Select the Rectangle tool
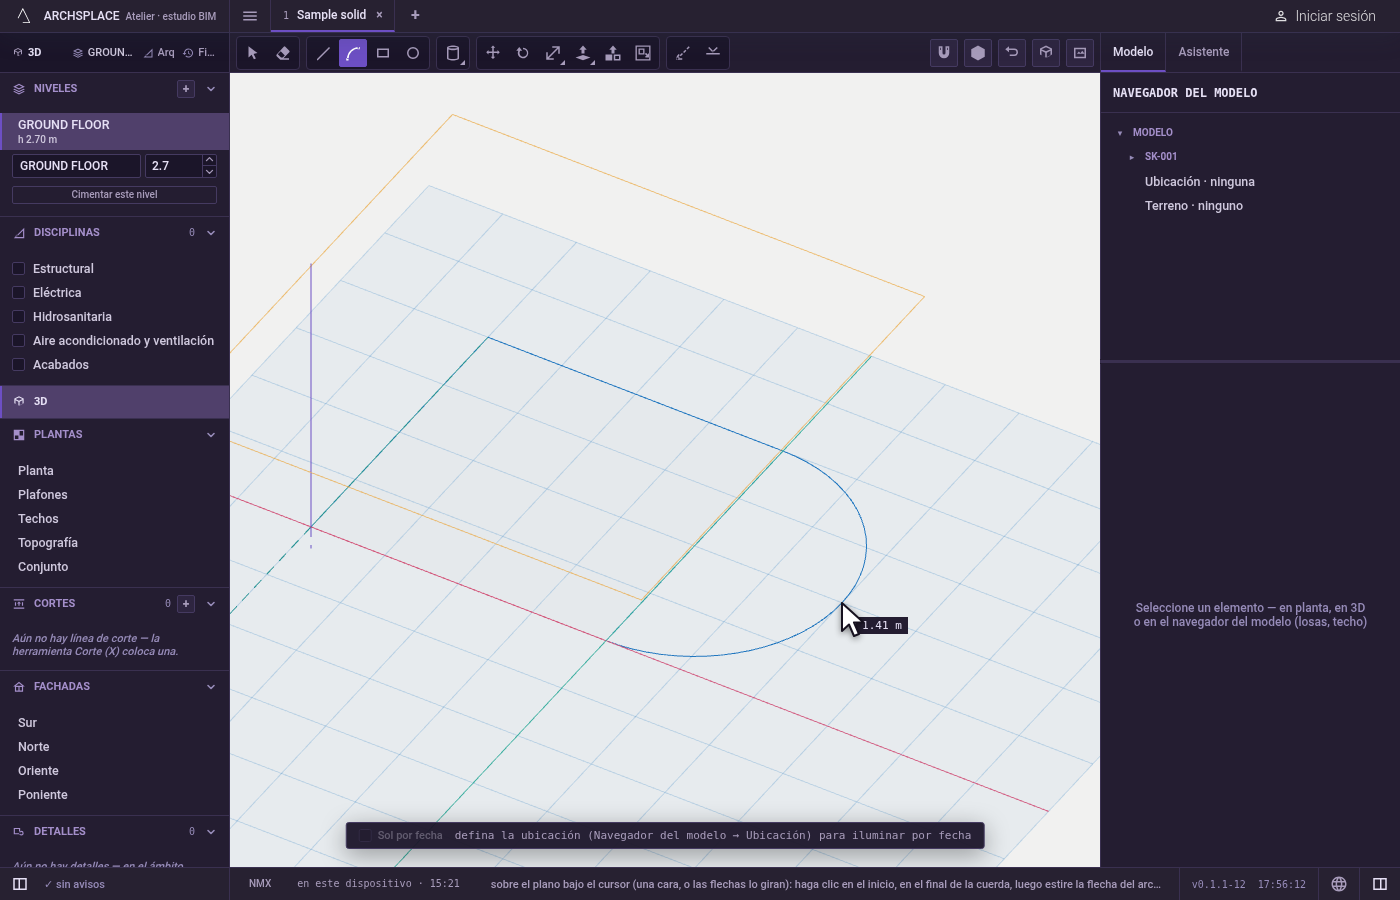The height and width of the screenshot is (900, 1400). click(383, 53)
